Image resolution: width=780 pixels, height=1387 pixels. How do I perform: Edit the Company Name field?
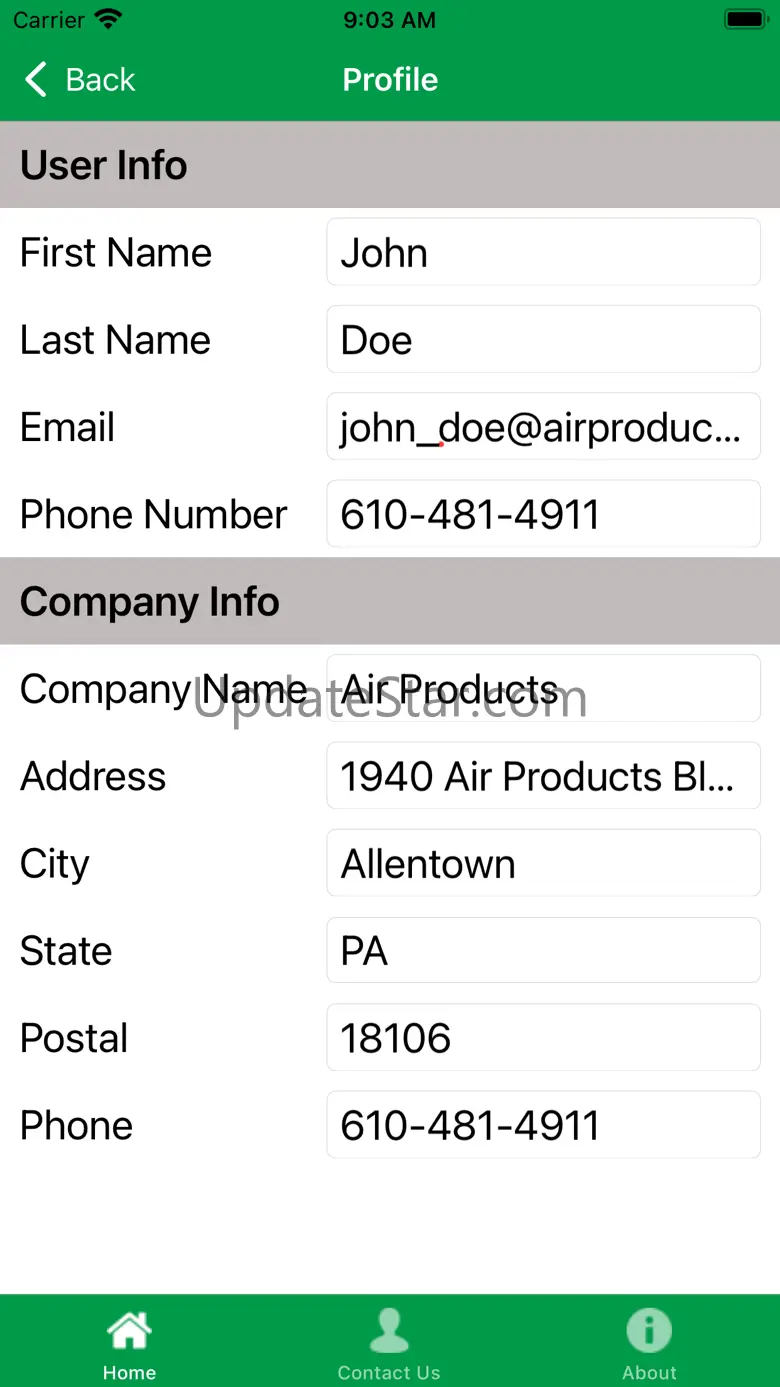[543, 689]
